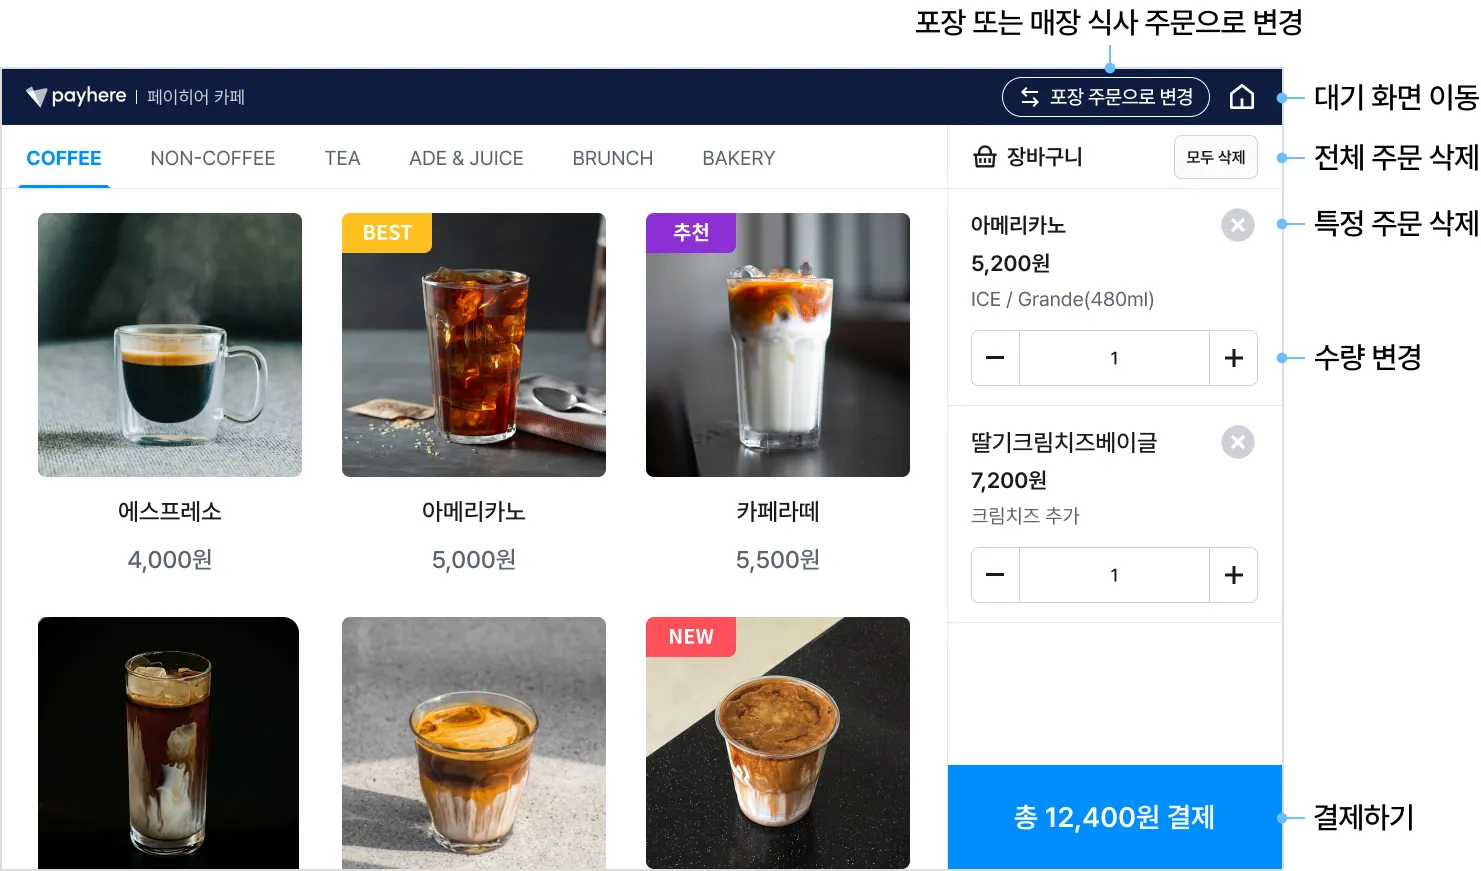Increase 아메리카노 quantity with plus
Viewport: 1481px width, 871px height.
tap(1233, 358)
